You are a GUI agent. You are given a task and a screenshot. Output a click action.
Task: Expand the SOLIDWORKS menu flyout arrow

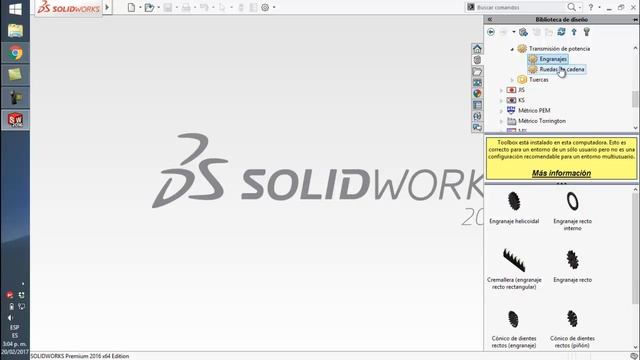(107, 7)
